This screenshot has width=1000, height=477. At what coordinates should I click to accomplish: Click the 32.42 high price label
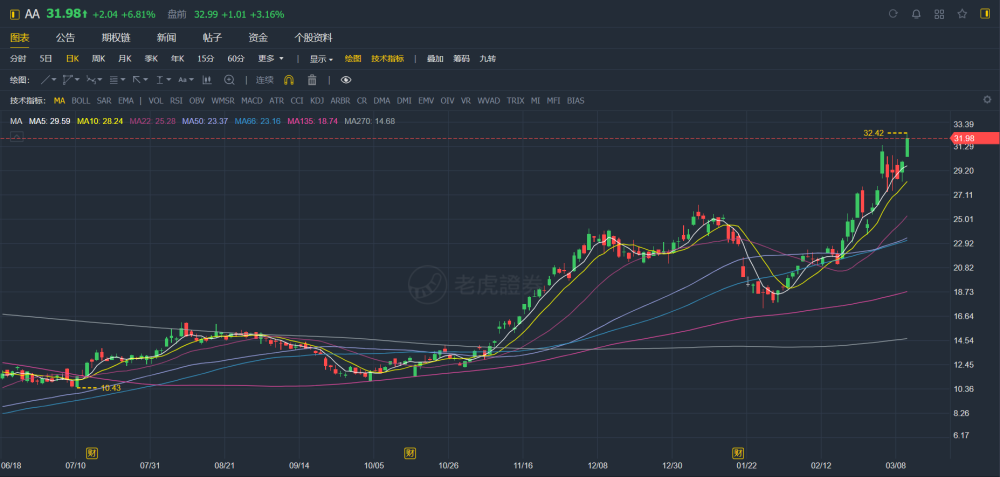point(874,133)
